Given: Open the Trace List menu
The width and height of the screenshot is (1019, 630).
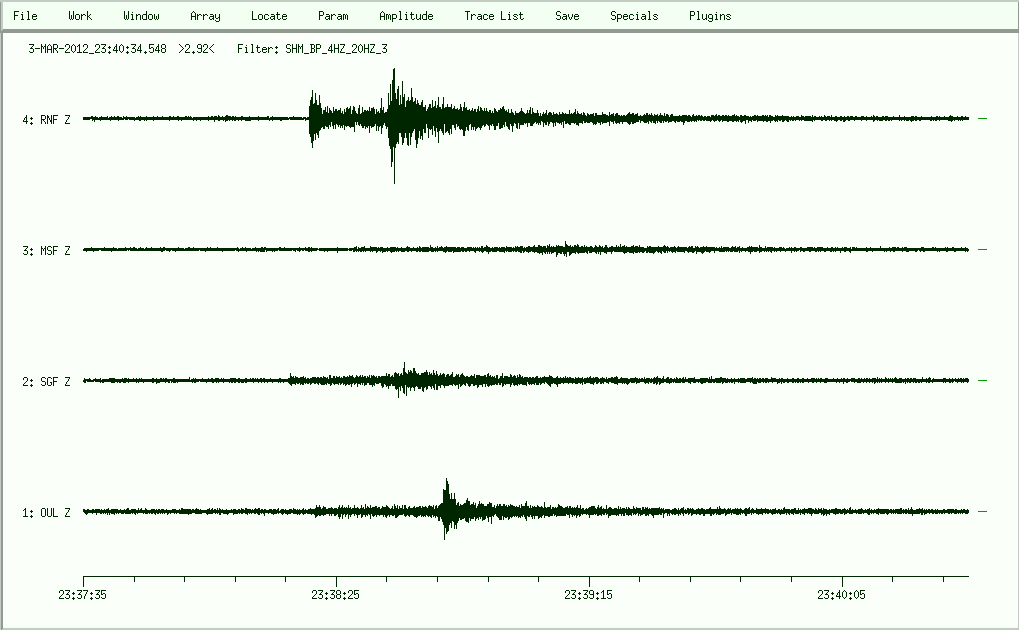Looking at the screenshot, I should click(494, 16).
